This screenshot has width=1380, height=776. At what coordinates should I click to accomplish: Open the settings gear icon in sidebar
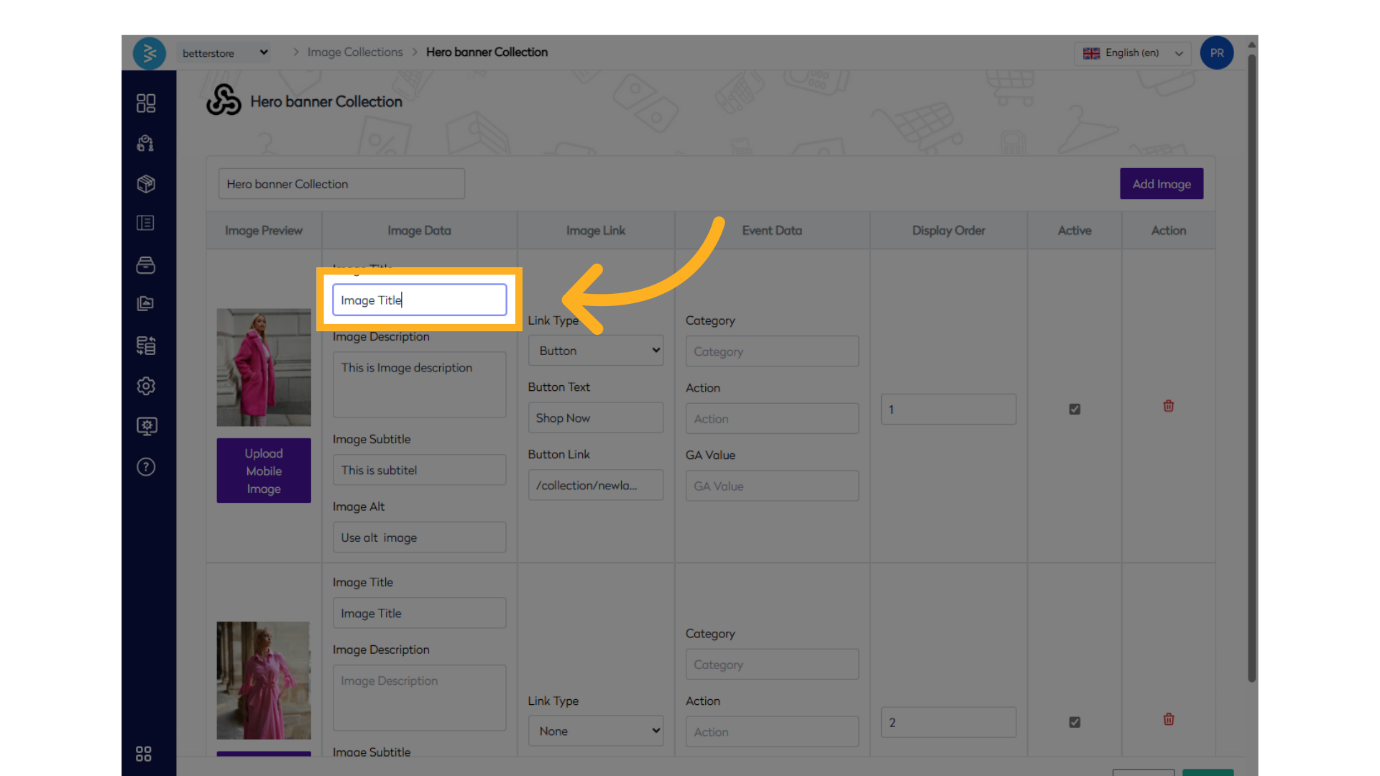[146, 386]
